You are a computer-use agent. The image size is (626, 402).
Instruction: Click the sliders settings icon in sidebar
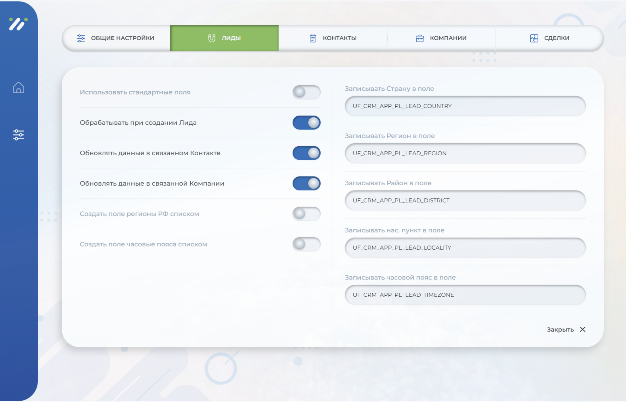[x=18, y=135]
